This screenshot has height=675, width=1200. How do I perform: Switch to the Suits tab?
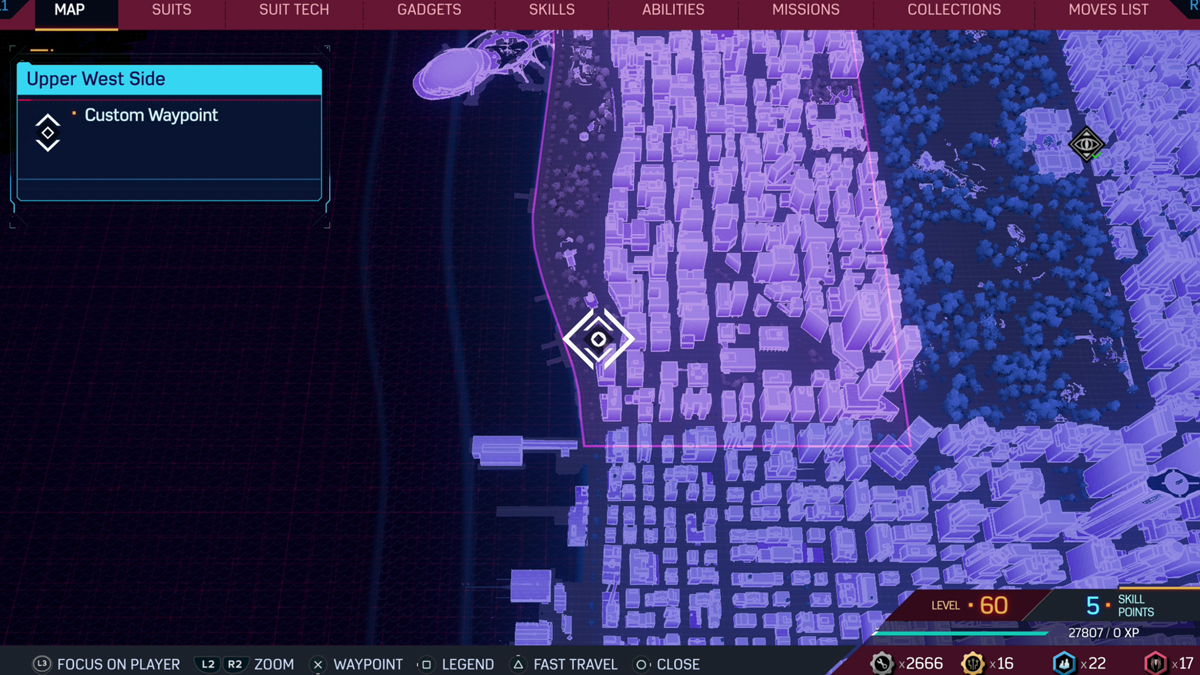point(171,10)
